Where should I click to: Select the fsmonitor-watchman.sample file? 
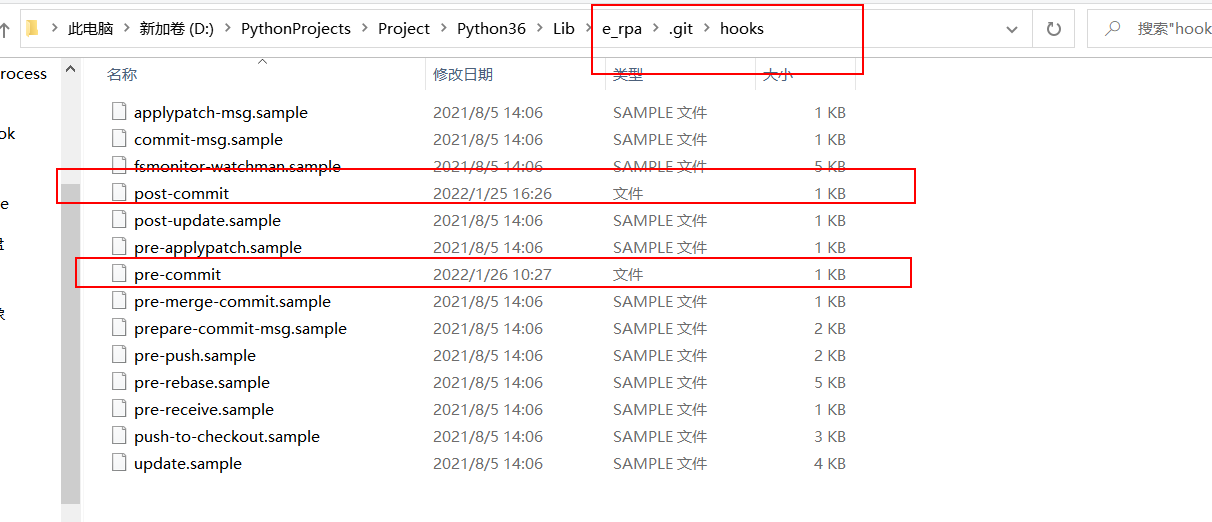pos(237,166)
